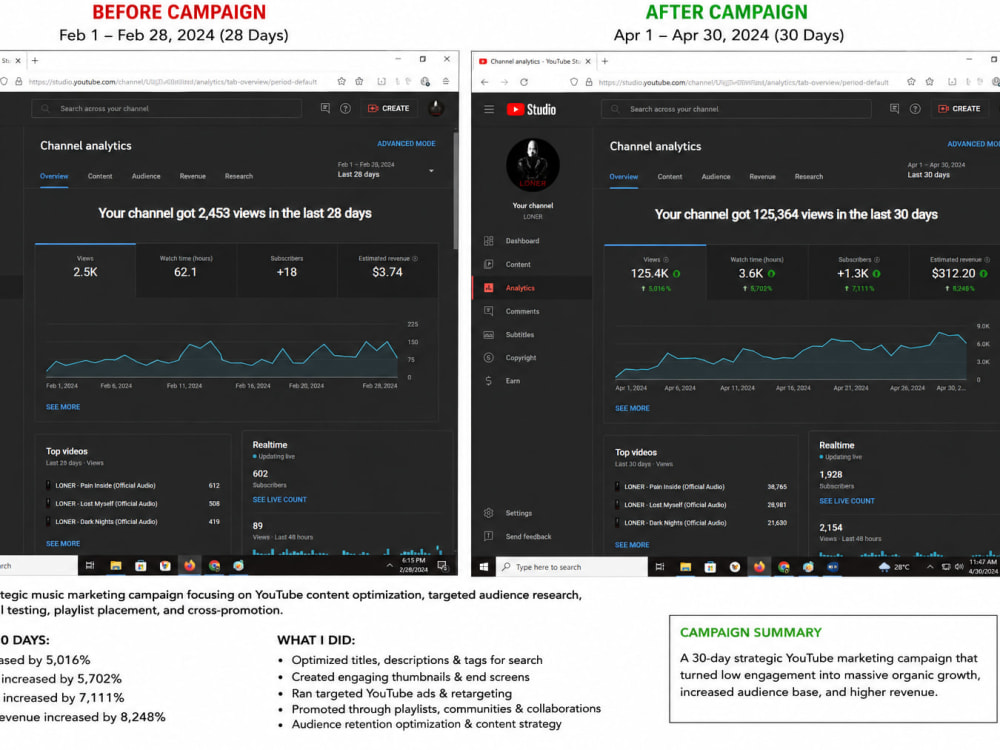Select Analytics in the Studio sidebar

click(x=532, y=288)
